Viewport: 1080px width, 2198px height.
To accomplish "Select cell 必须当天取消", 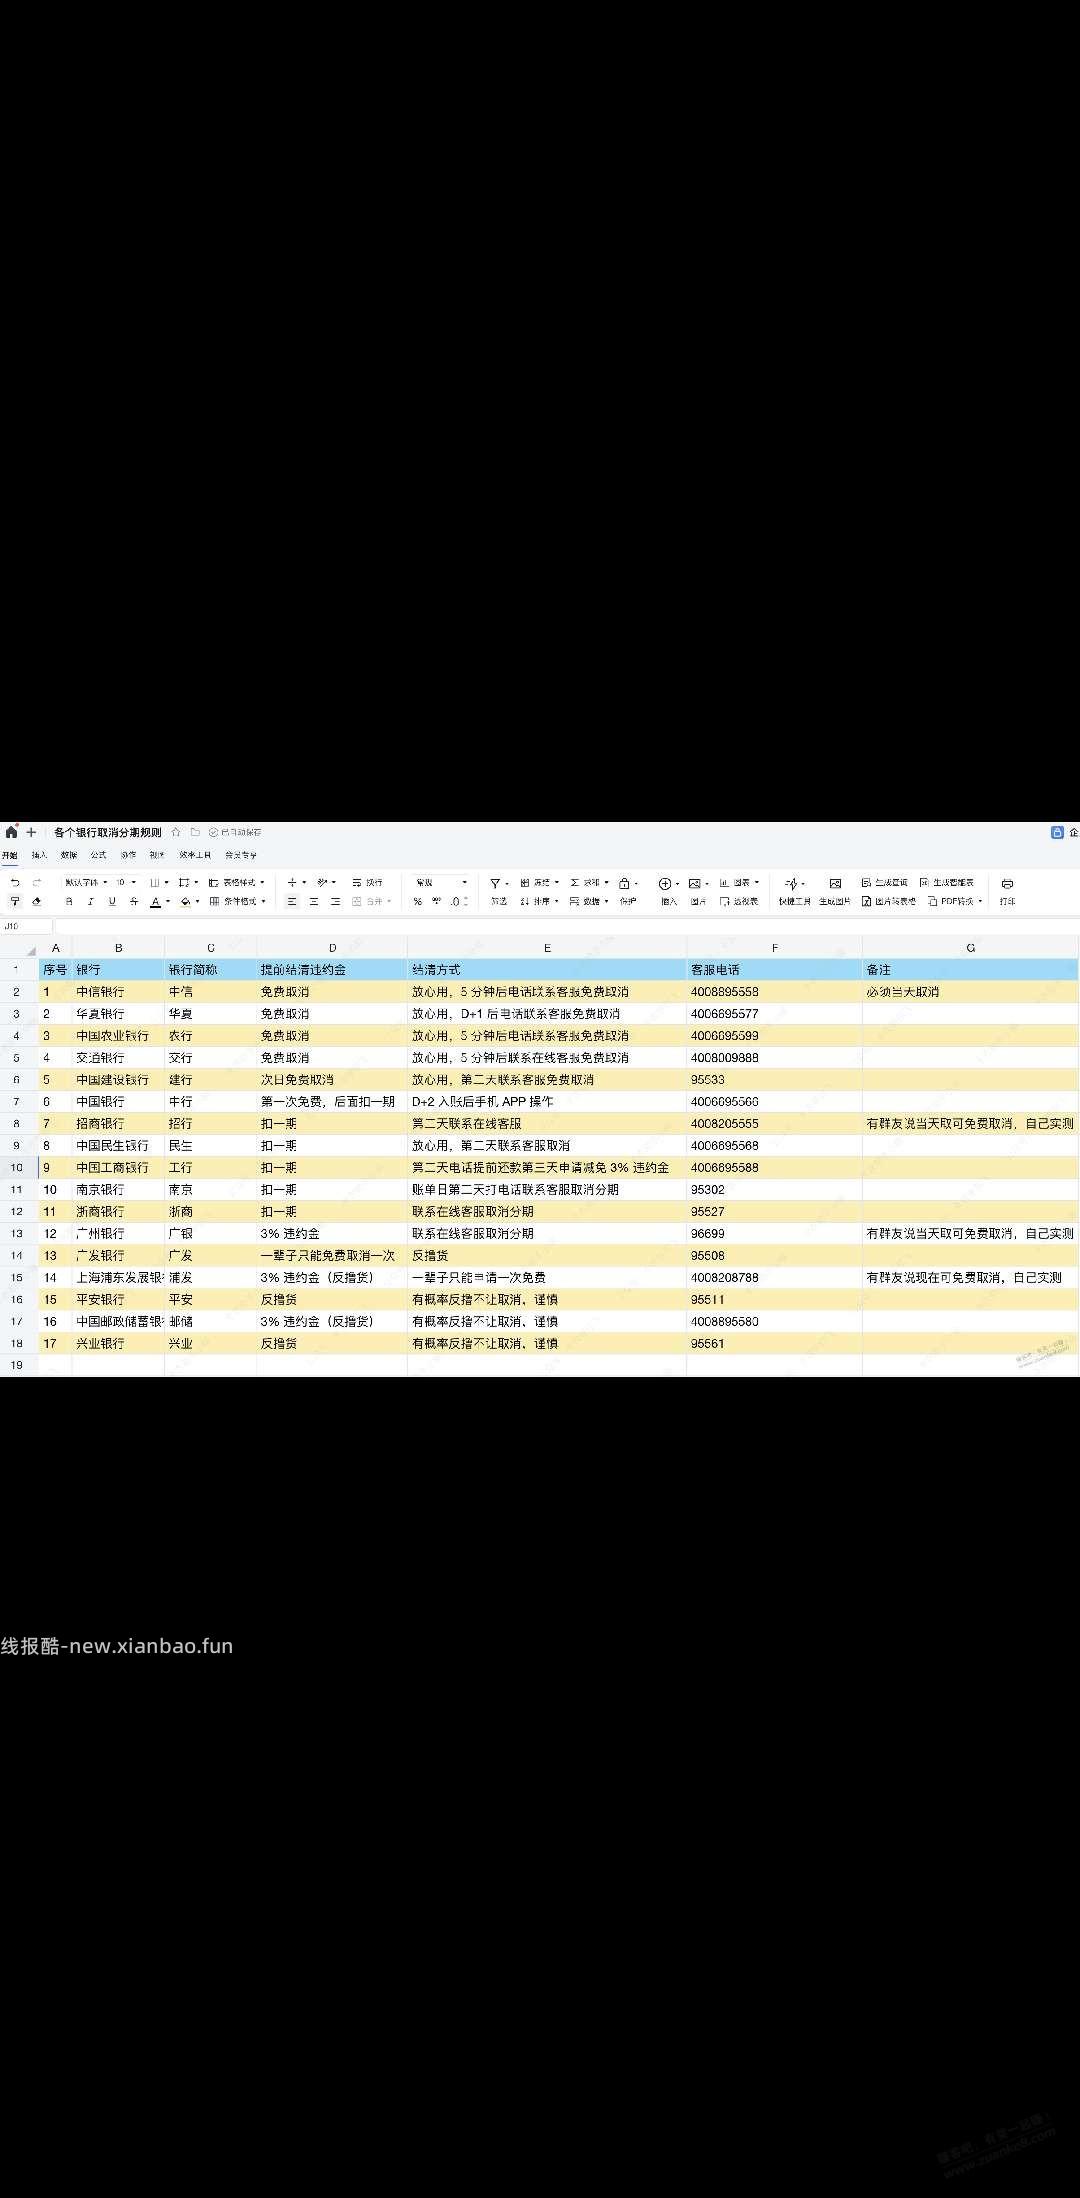I will tap(970, 992).
